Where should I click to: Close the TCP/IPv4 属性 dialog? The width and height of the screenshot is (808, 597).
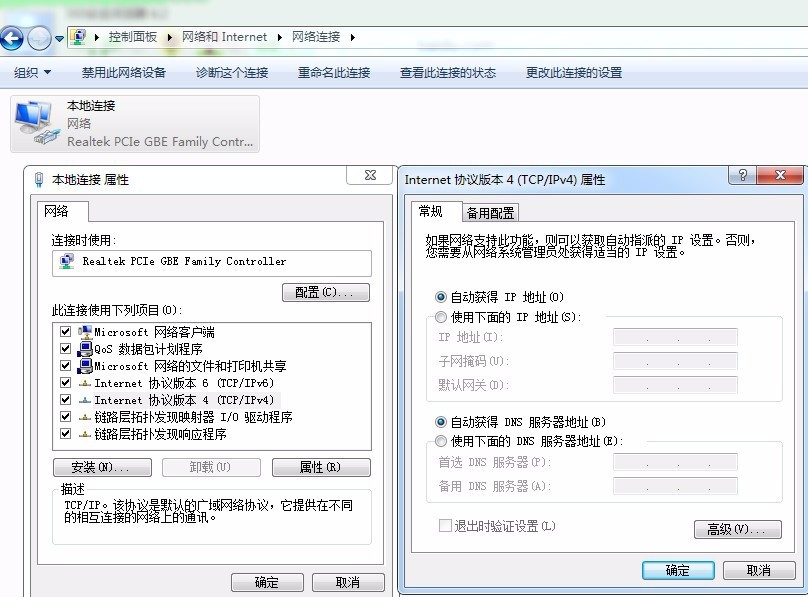[x=780, y=175]
